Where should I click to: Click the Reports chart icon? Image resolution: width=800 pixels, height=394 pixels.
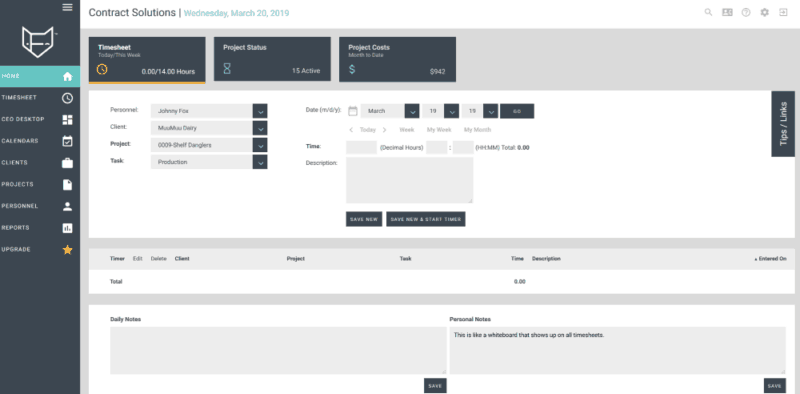[x=67, y=228]
